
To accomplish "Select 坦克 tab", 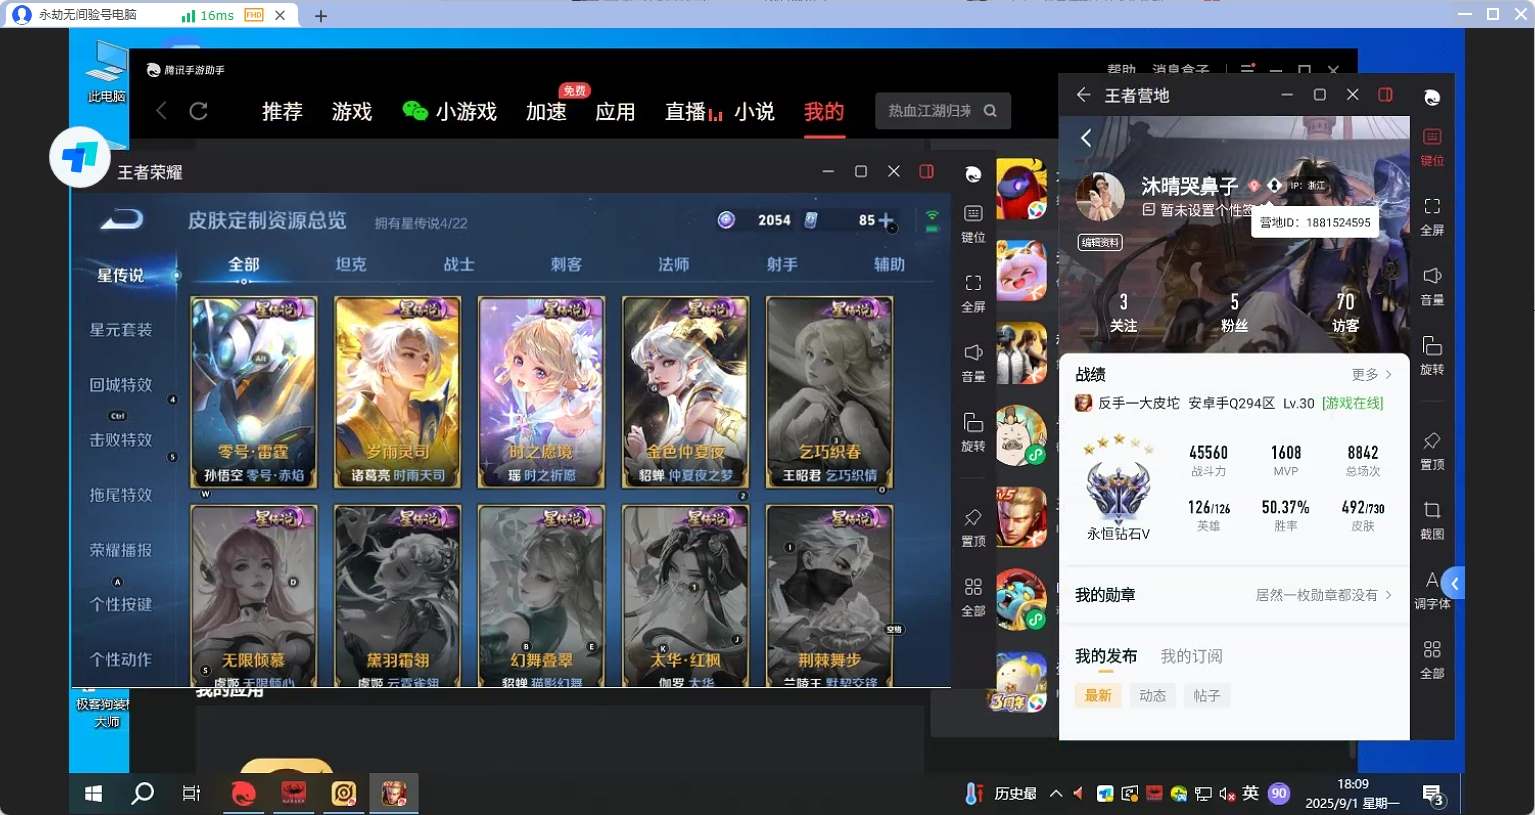I will (351, 264).
